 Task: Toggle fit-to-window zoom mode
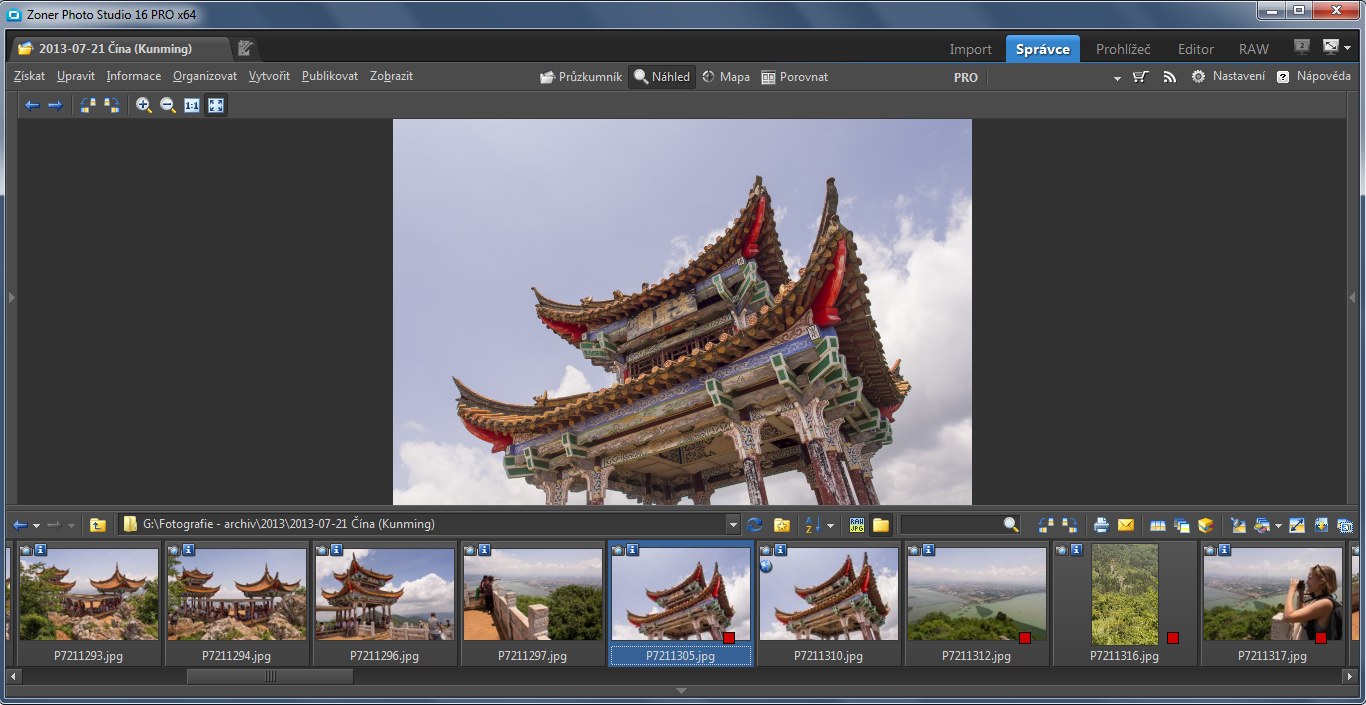pos(216,105)
